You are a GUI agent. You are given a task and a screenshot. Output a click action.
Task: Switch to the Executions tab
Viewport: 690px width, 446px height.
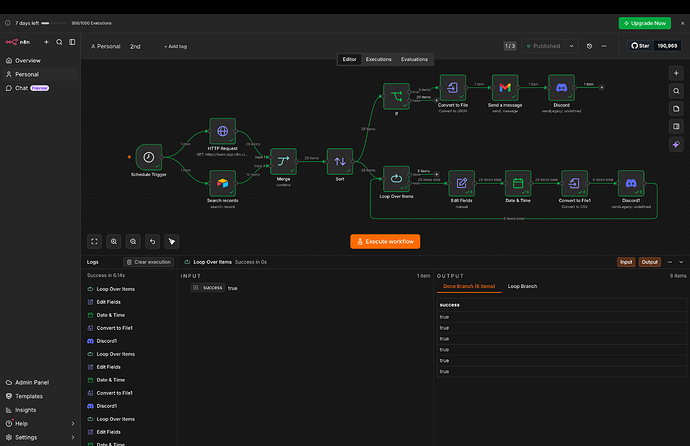(378, 59)
